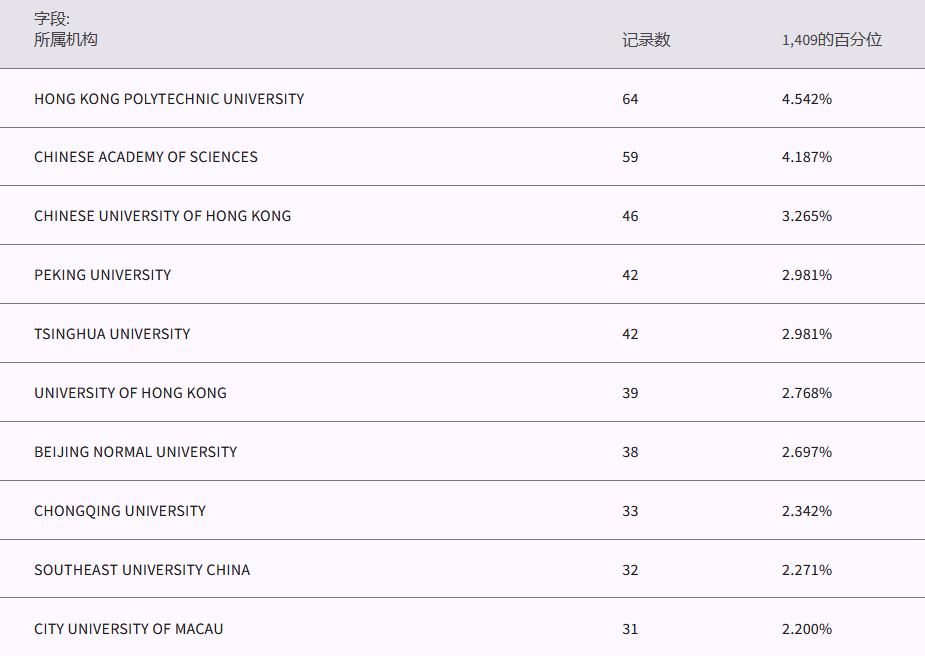Open the University of Hong Kong entry
Screen dimensions: 925x656
pyautogui.click(x=130, y=393)
